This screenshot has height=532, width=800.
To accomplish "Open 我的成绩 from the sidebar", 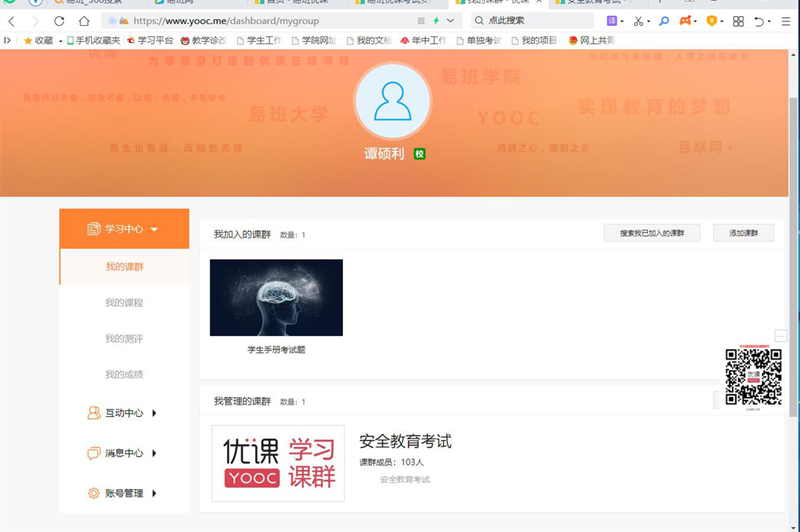I will (x=124, y=375).
